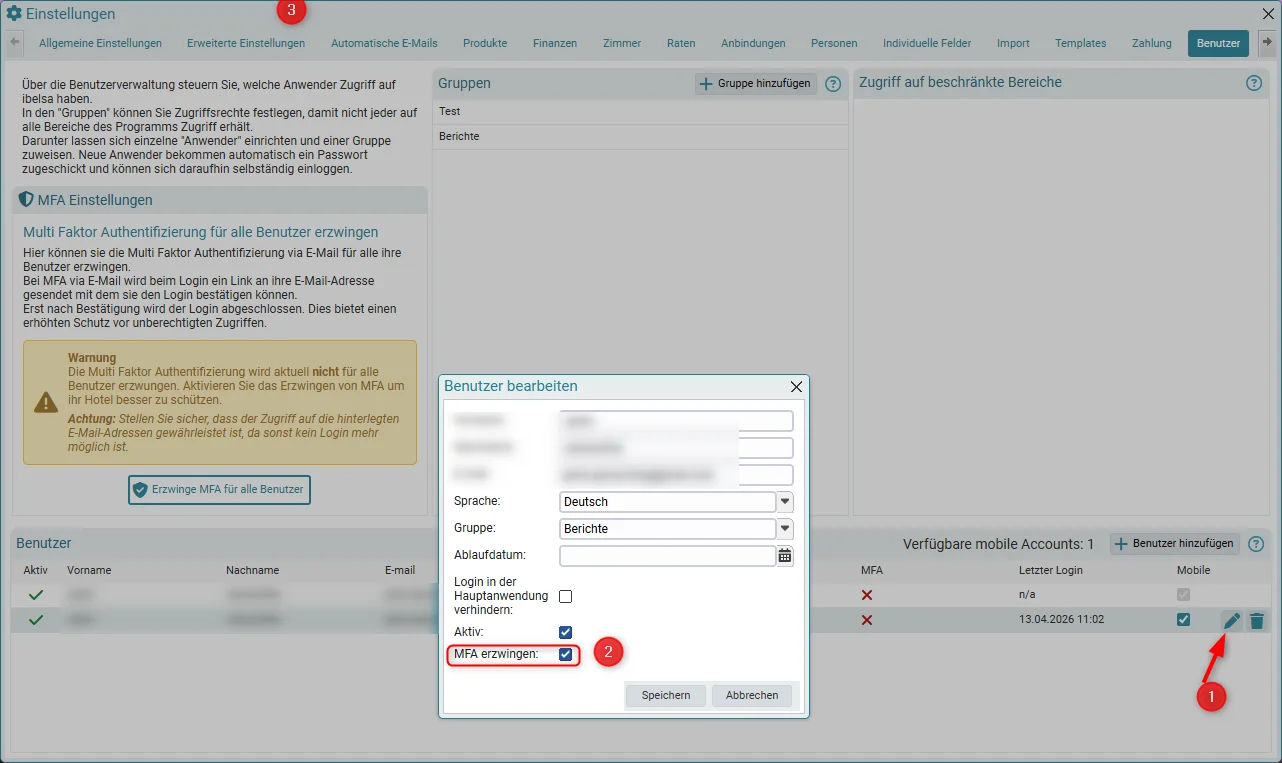The height and width of the screenshot is (763, 1282).
Task: Open the Finanzen tab
Action: (555, 43)
